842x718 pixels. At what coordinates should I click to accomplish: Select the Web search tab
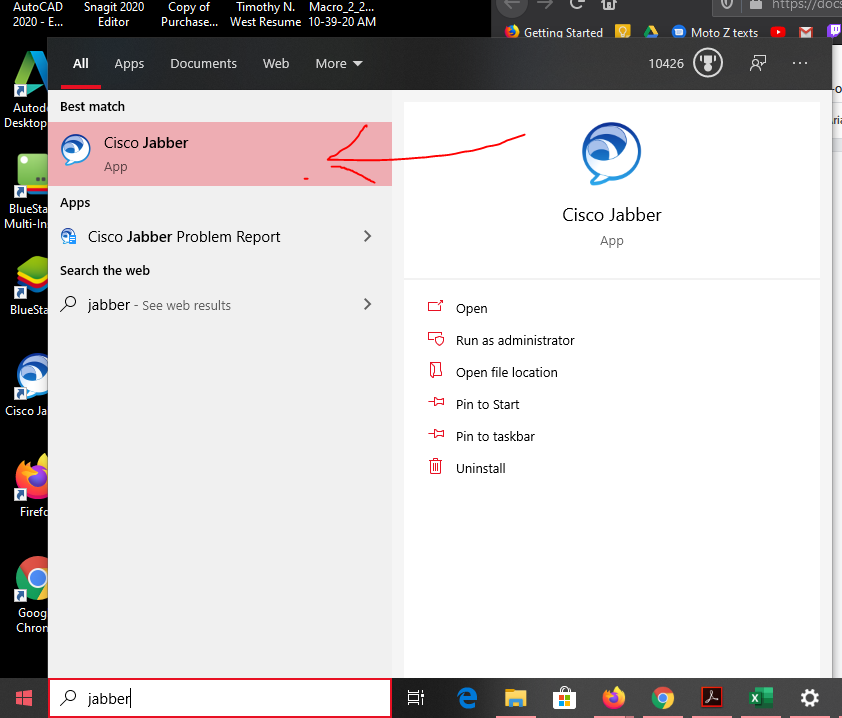pyautogui.click(x=276, y=63)
